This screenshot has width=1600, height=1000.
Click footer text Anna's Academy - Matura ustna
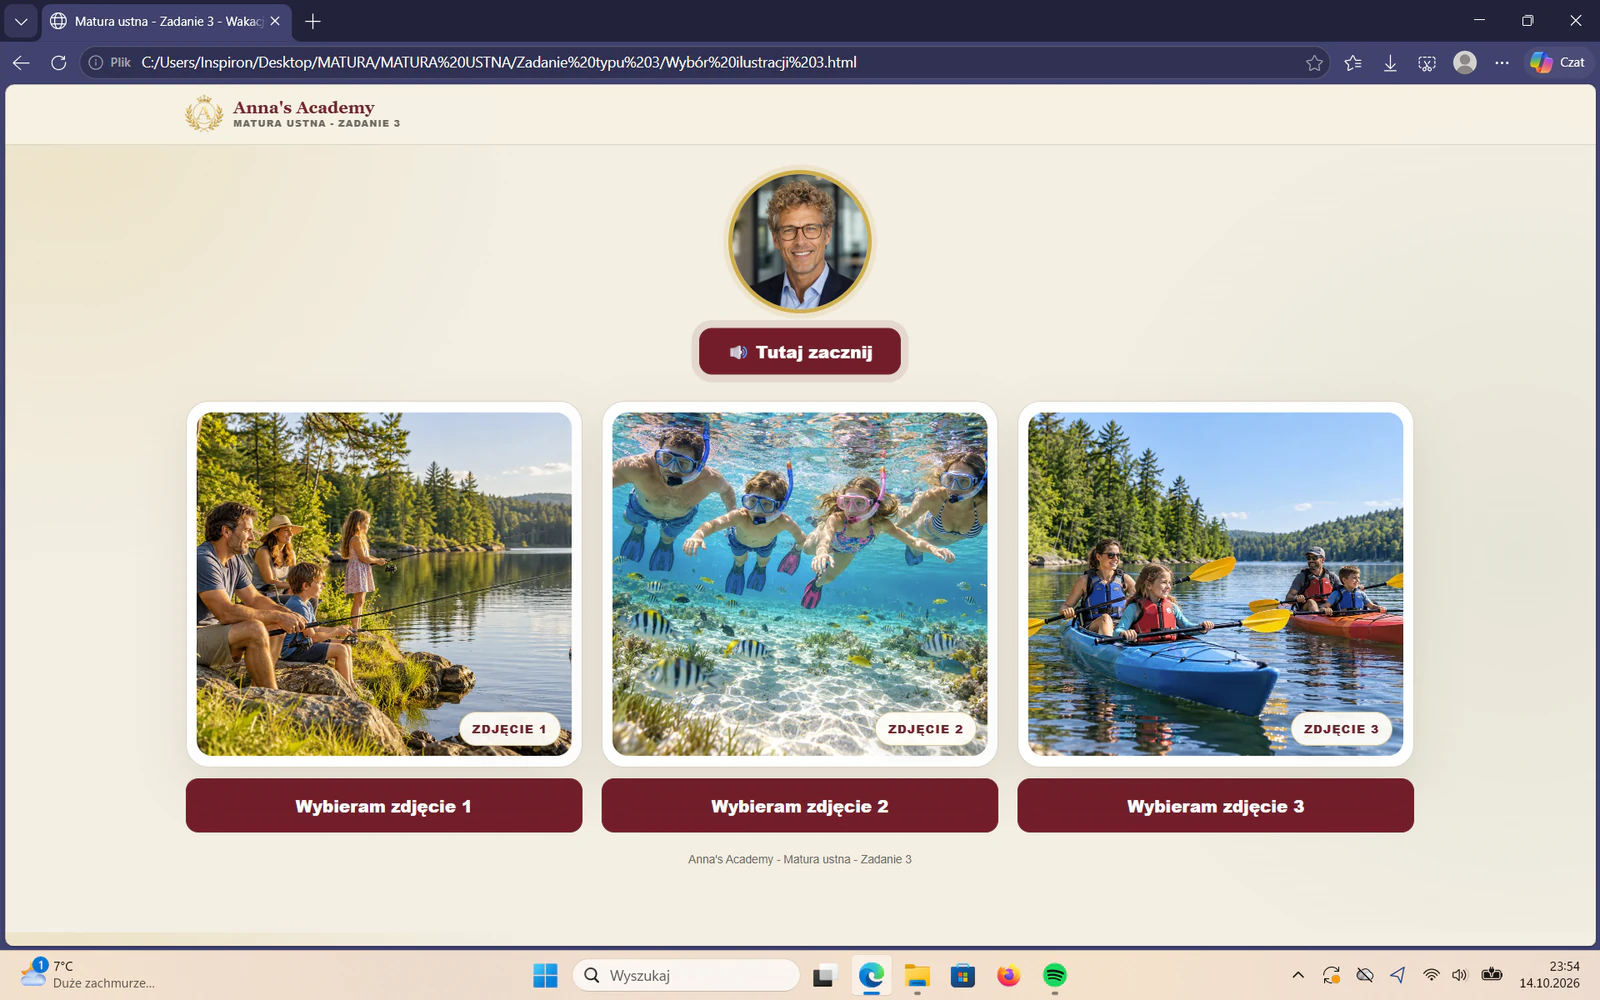coord(800,859)
